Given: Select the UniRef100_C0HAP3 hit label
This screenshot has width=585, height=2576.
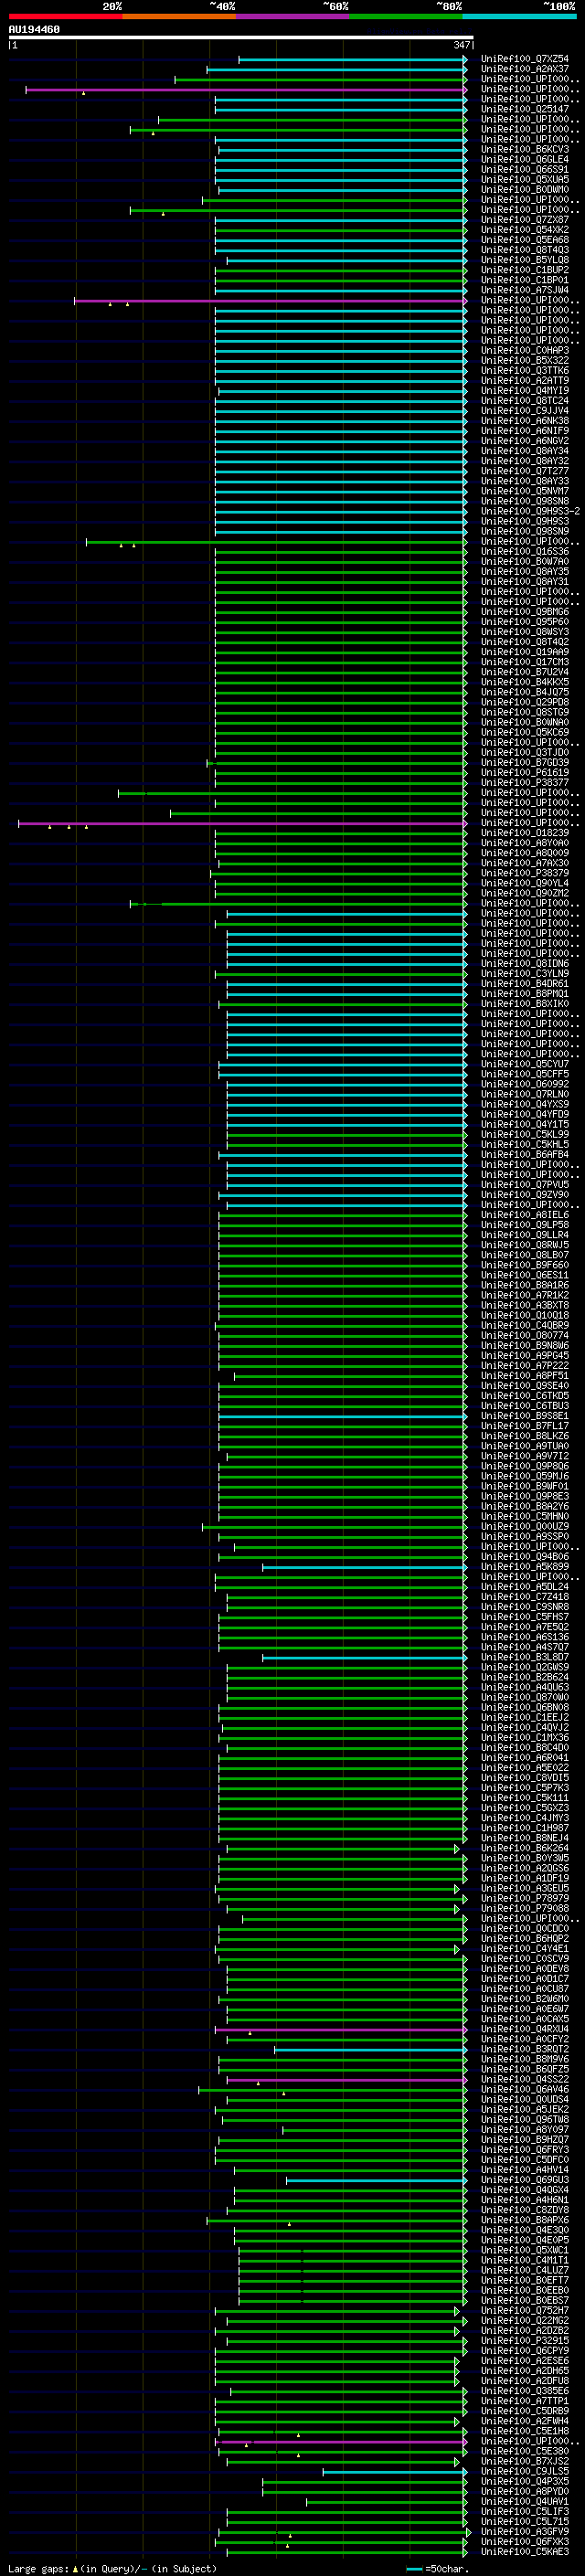Looking at the screenshot, I should [x=524, y=350].
